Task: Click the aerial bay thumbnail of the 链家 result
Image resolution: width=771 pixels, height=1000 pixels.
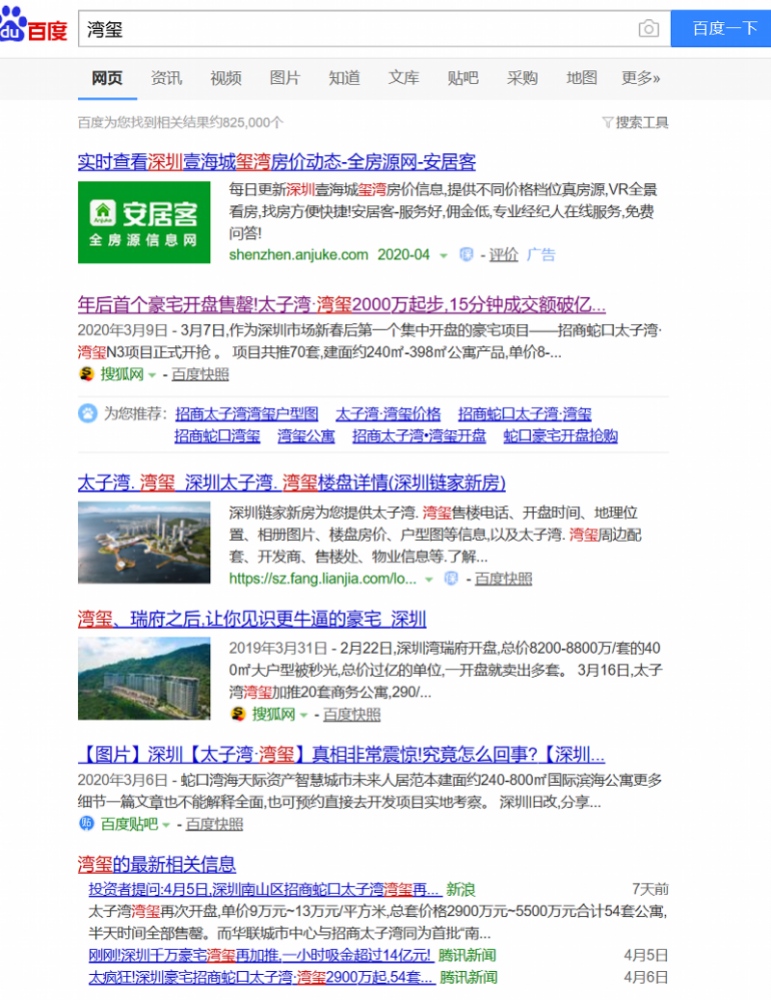Action: 144,543
